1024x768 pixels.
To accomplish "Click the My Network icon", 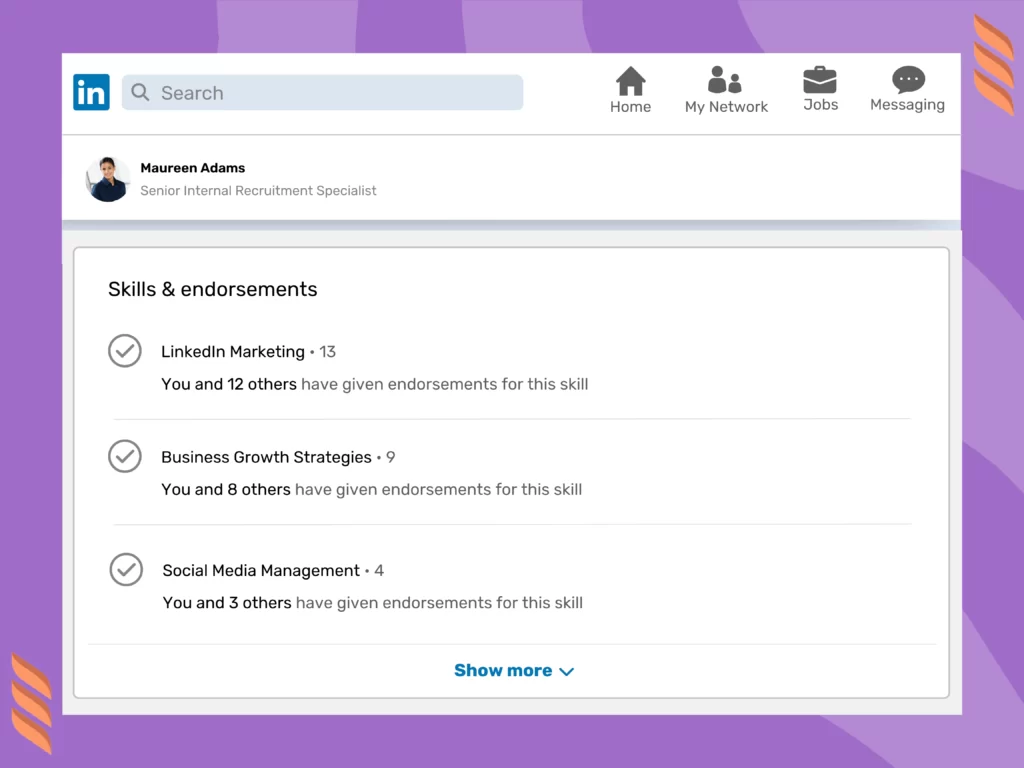I will click(726, 80).
